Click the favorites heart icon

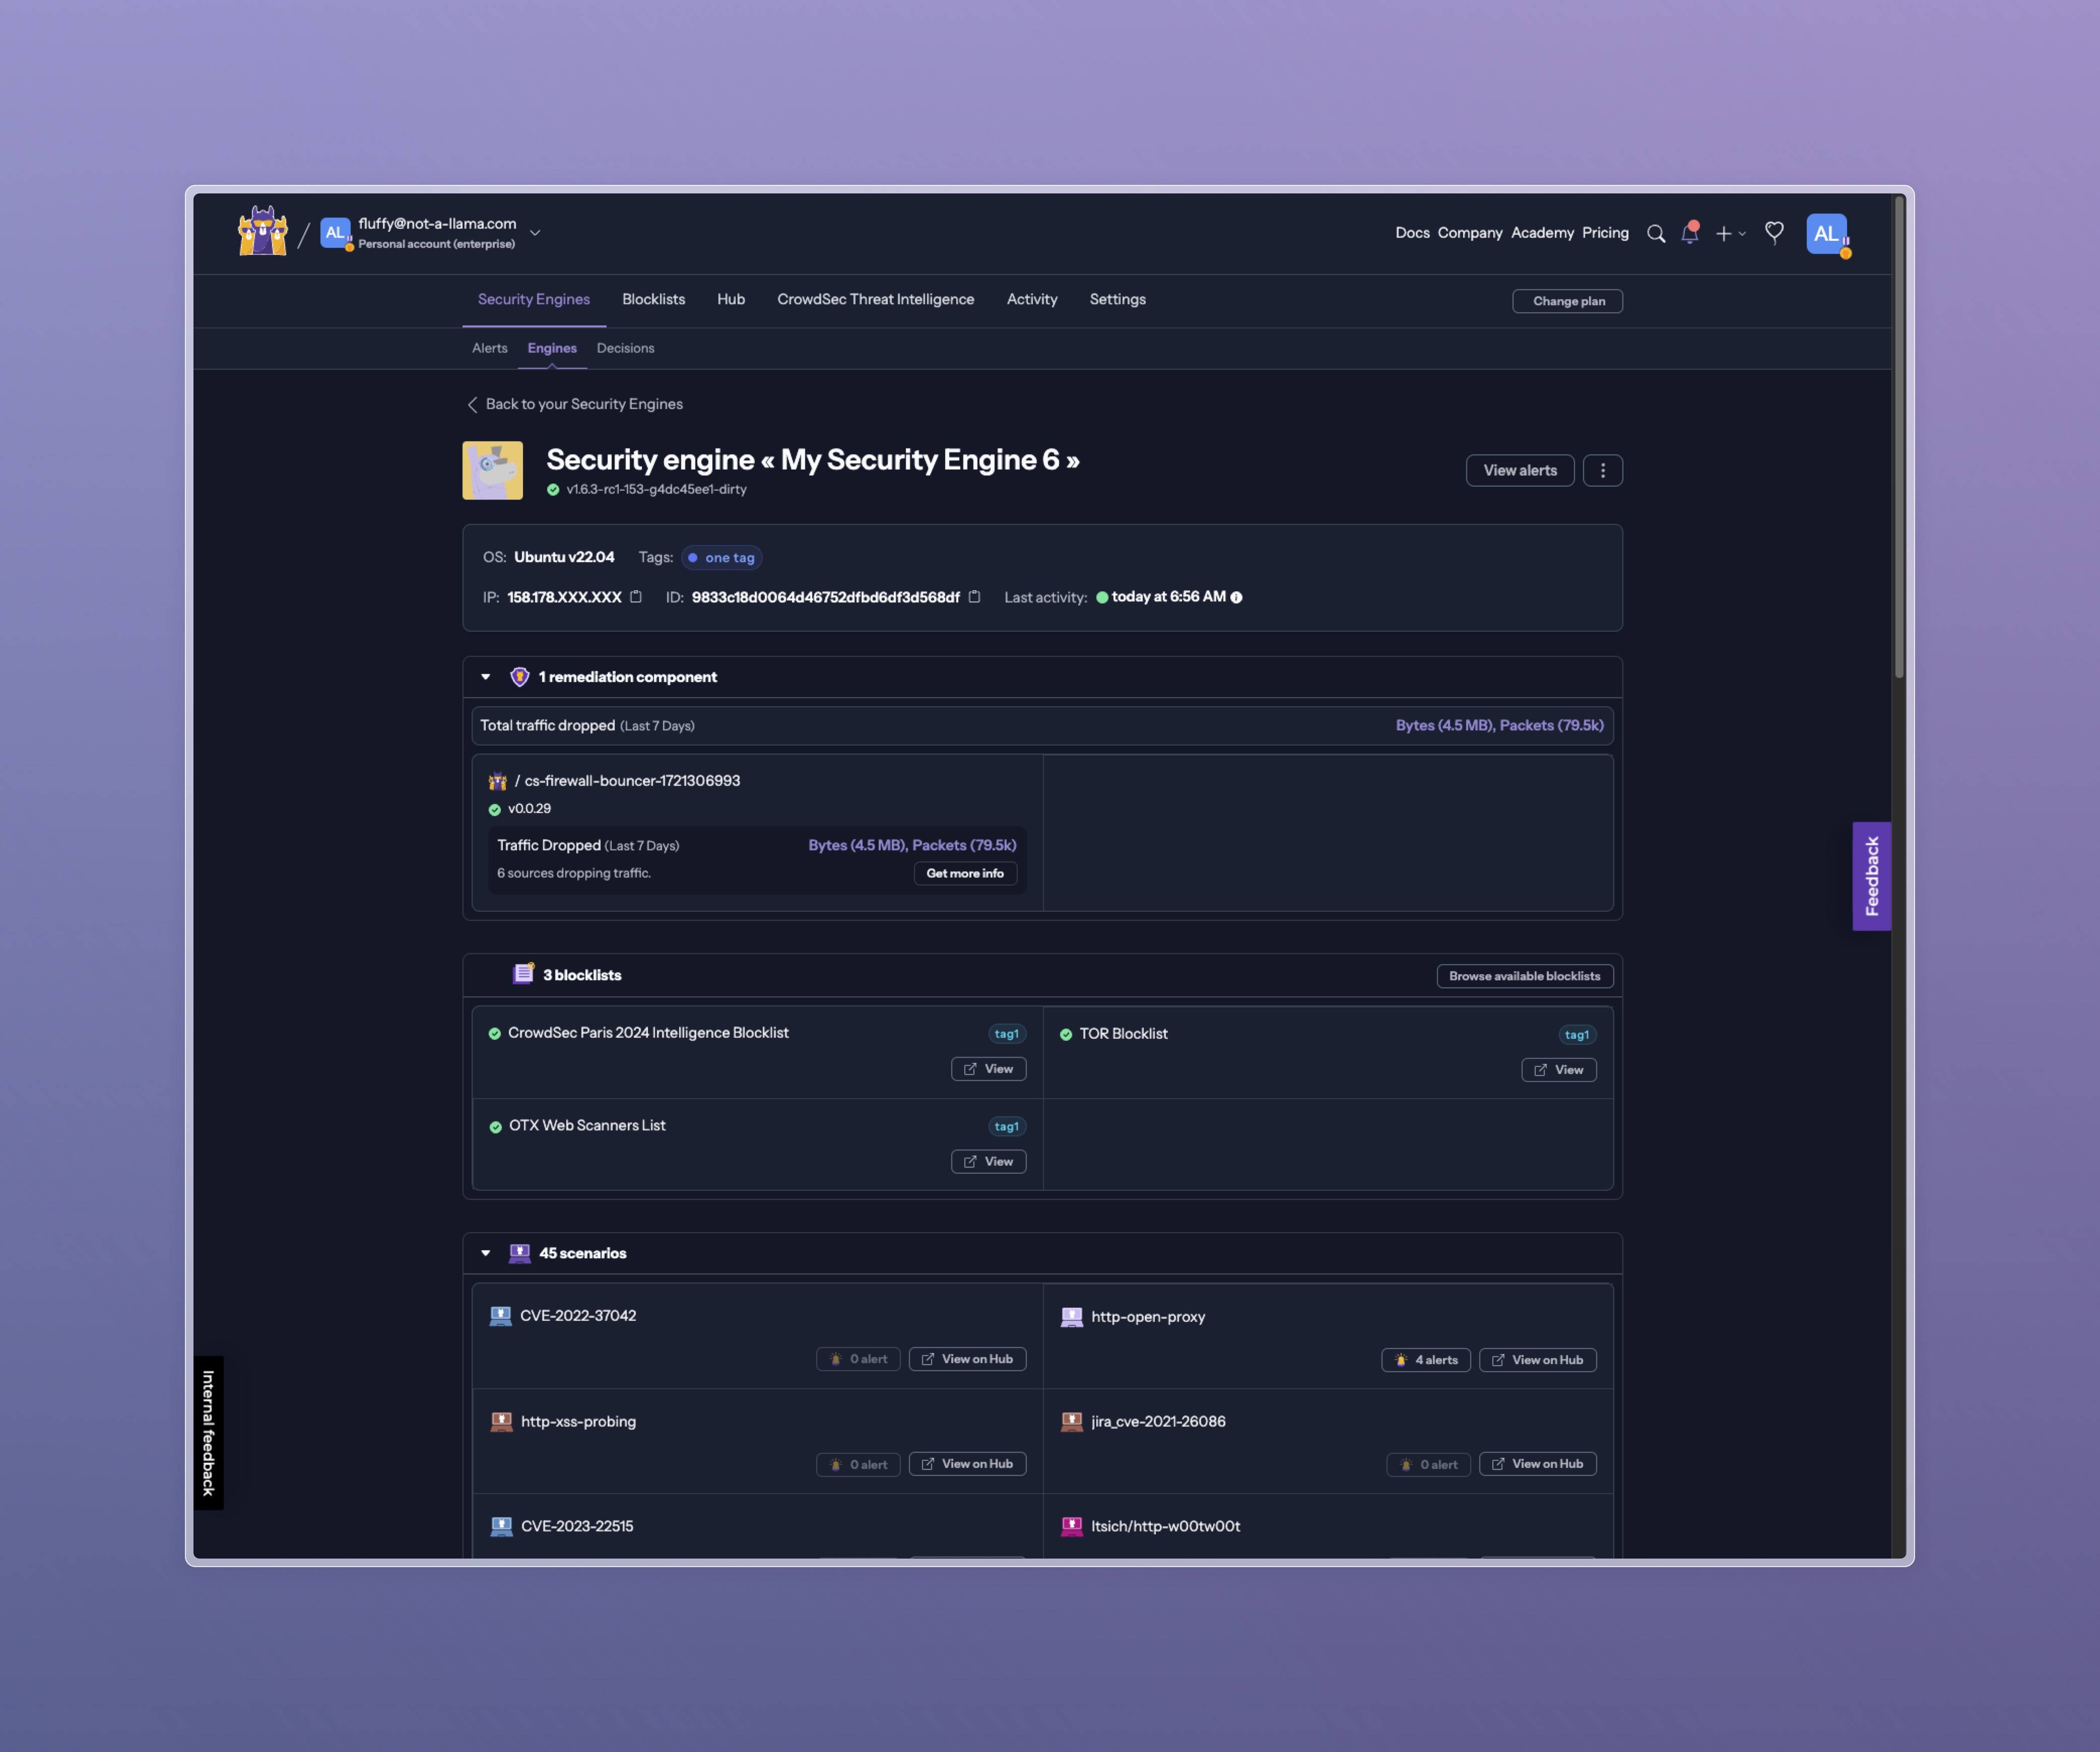click(1774, 232)
